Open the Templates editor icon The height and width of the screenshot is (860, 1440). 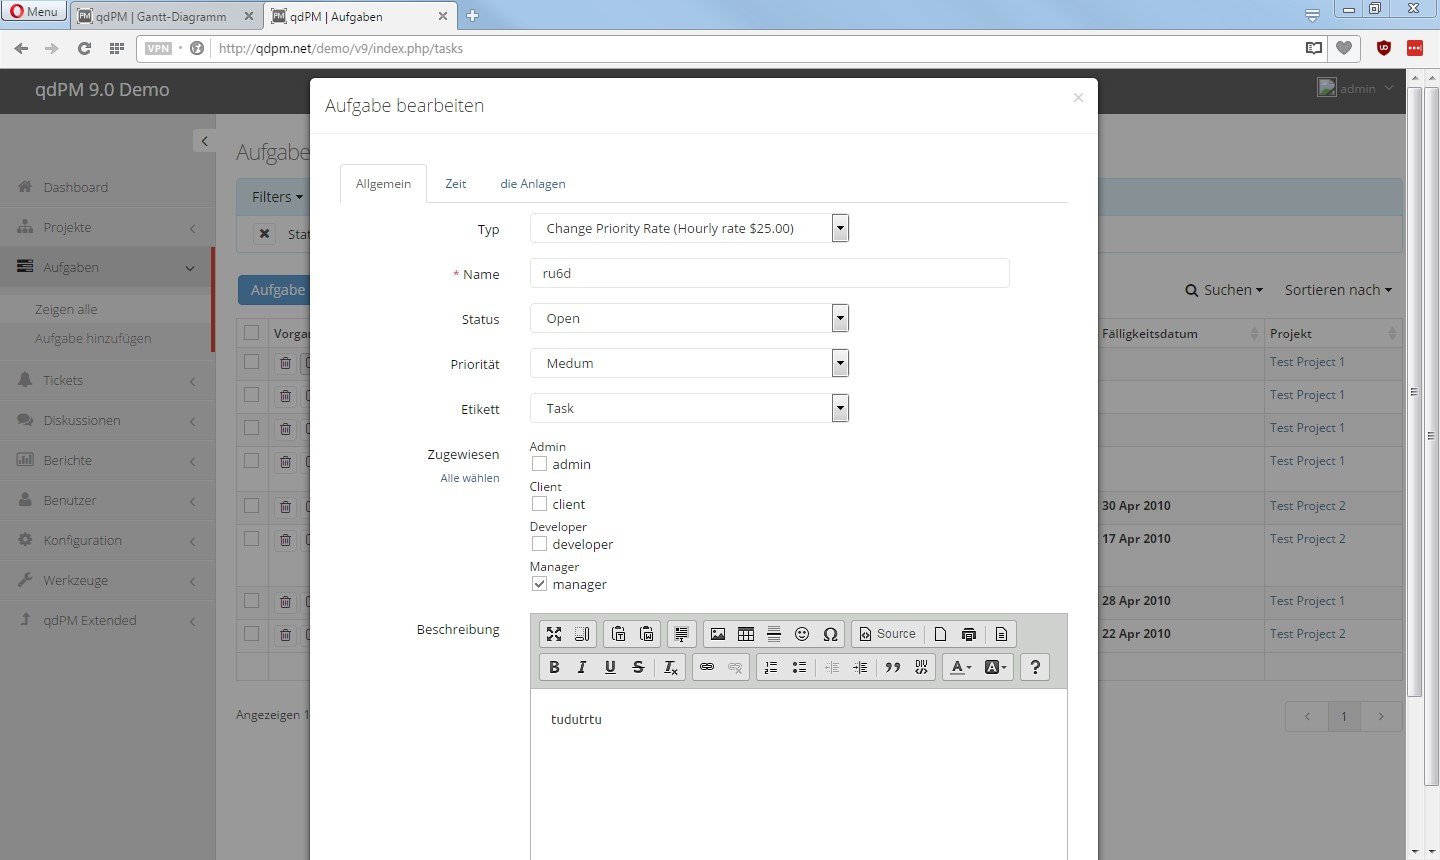pos(1001,634)
